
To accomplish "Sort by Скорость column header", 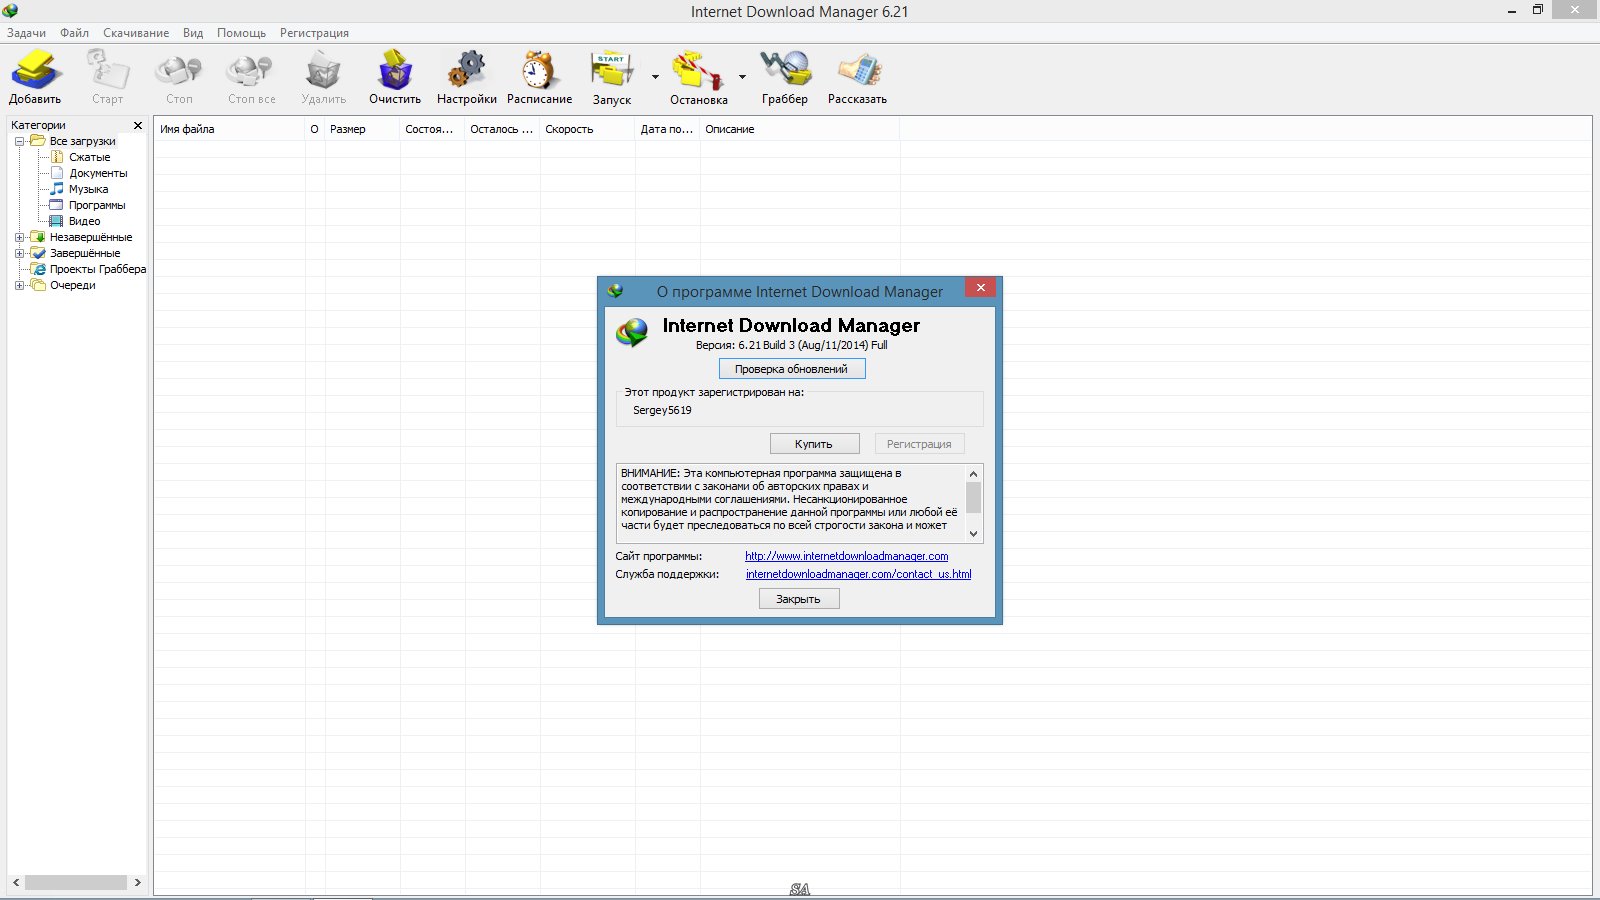I will click(x=587, y=129).
